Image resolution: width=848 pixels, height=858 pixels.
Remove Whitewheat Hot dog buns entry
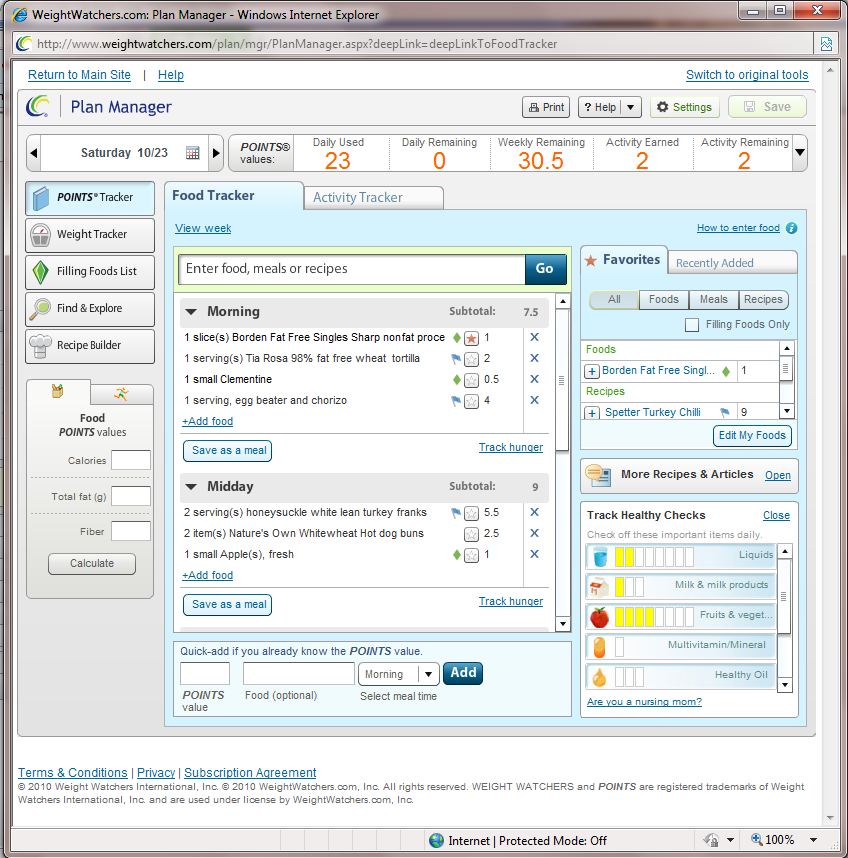535,534
